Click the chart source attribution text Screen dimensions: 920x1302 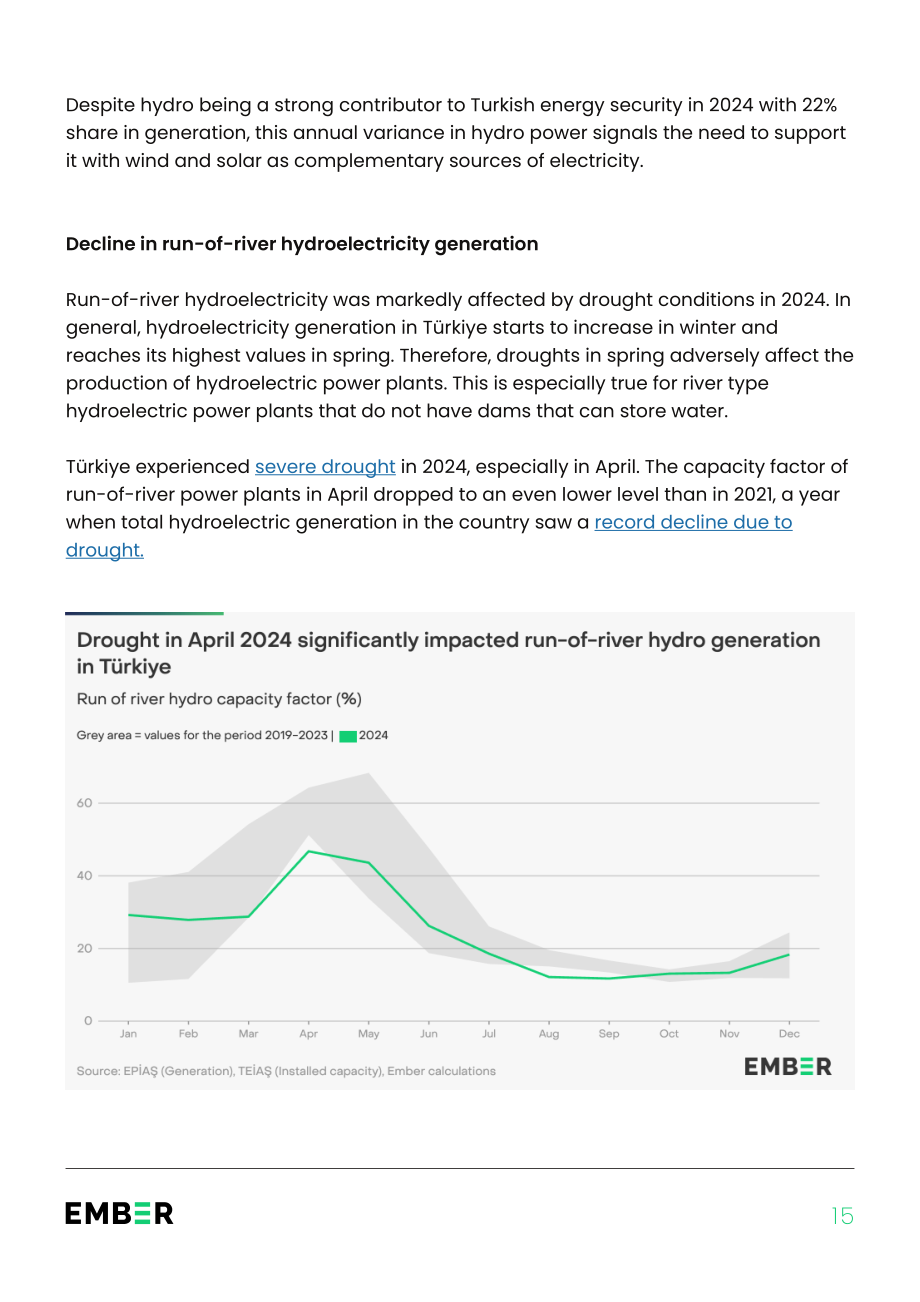point(286,1071)
